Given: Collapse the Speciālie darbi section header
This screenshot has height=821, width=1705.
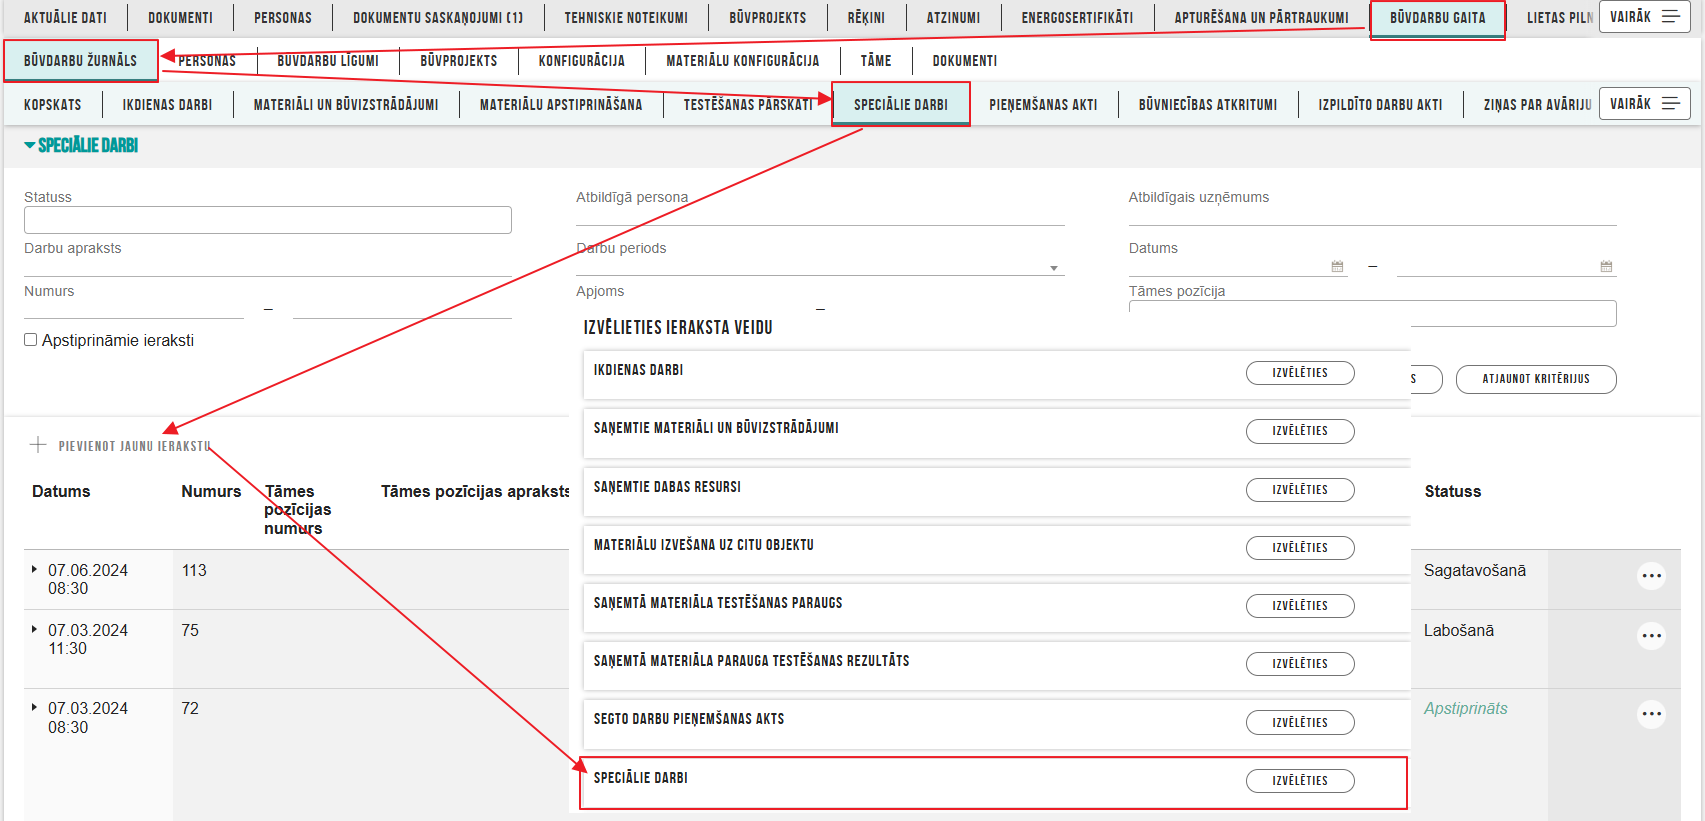Looking at the screenshot, I should point(81,145).
